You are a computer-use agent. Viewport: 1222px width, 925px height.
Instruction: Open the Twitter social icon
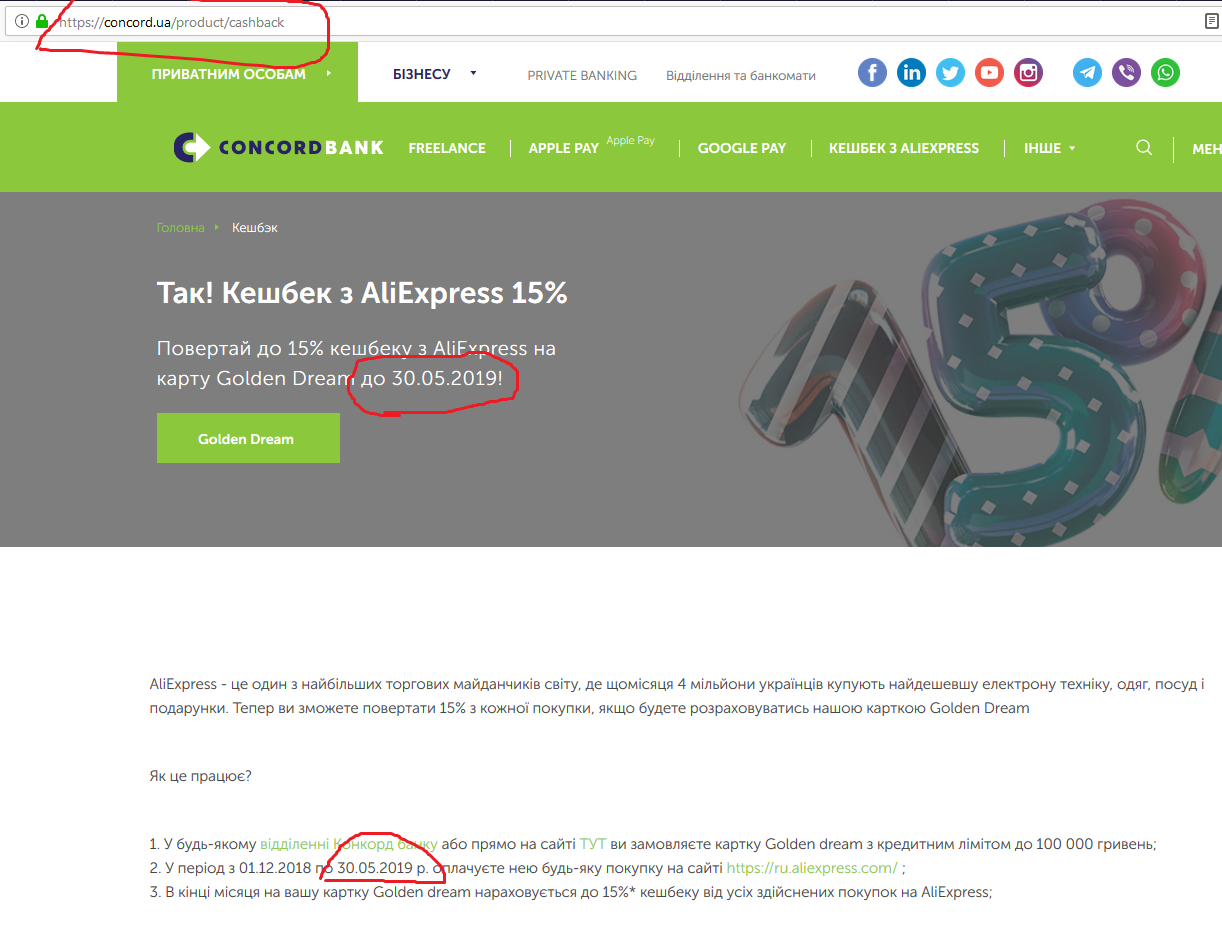click(x=950, y=72)
